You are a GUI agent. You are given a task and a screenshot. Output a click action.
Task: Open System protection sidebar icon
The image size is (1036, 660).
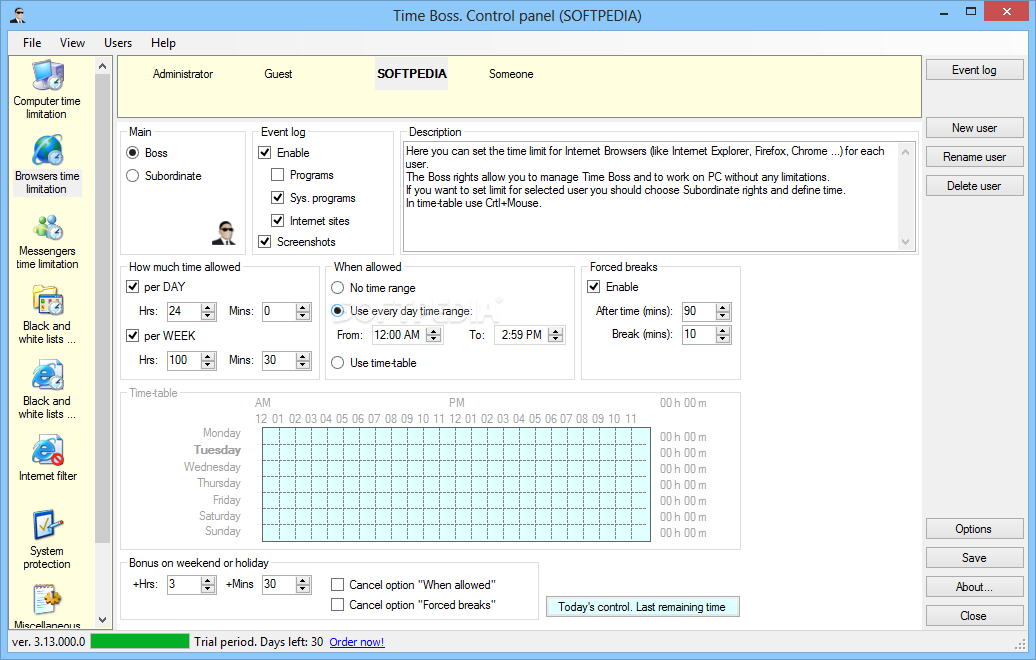[x=47, y=526]
